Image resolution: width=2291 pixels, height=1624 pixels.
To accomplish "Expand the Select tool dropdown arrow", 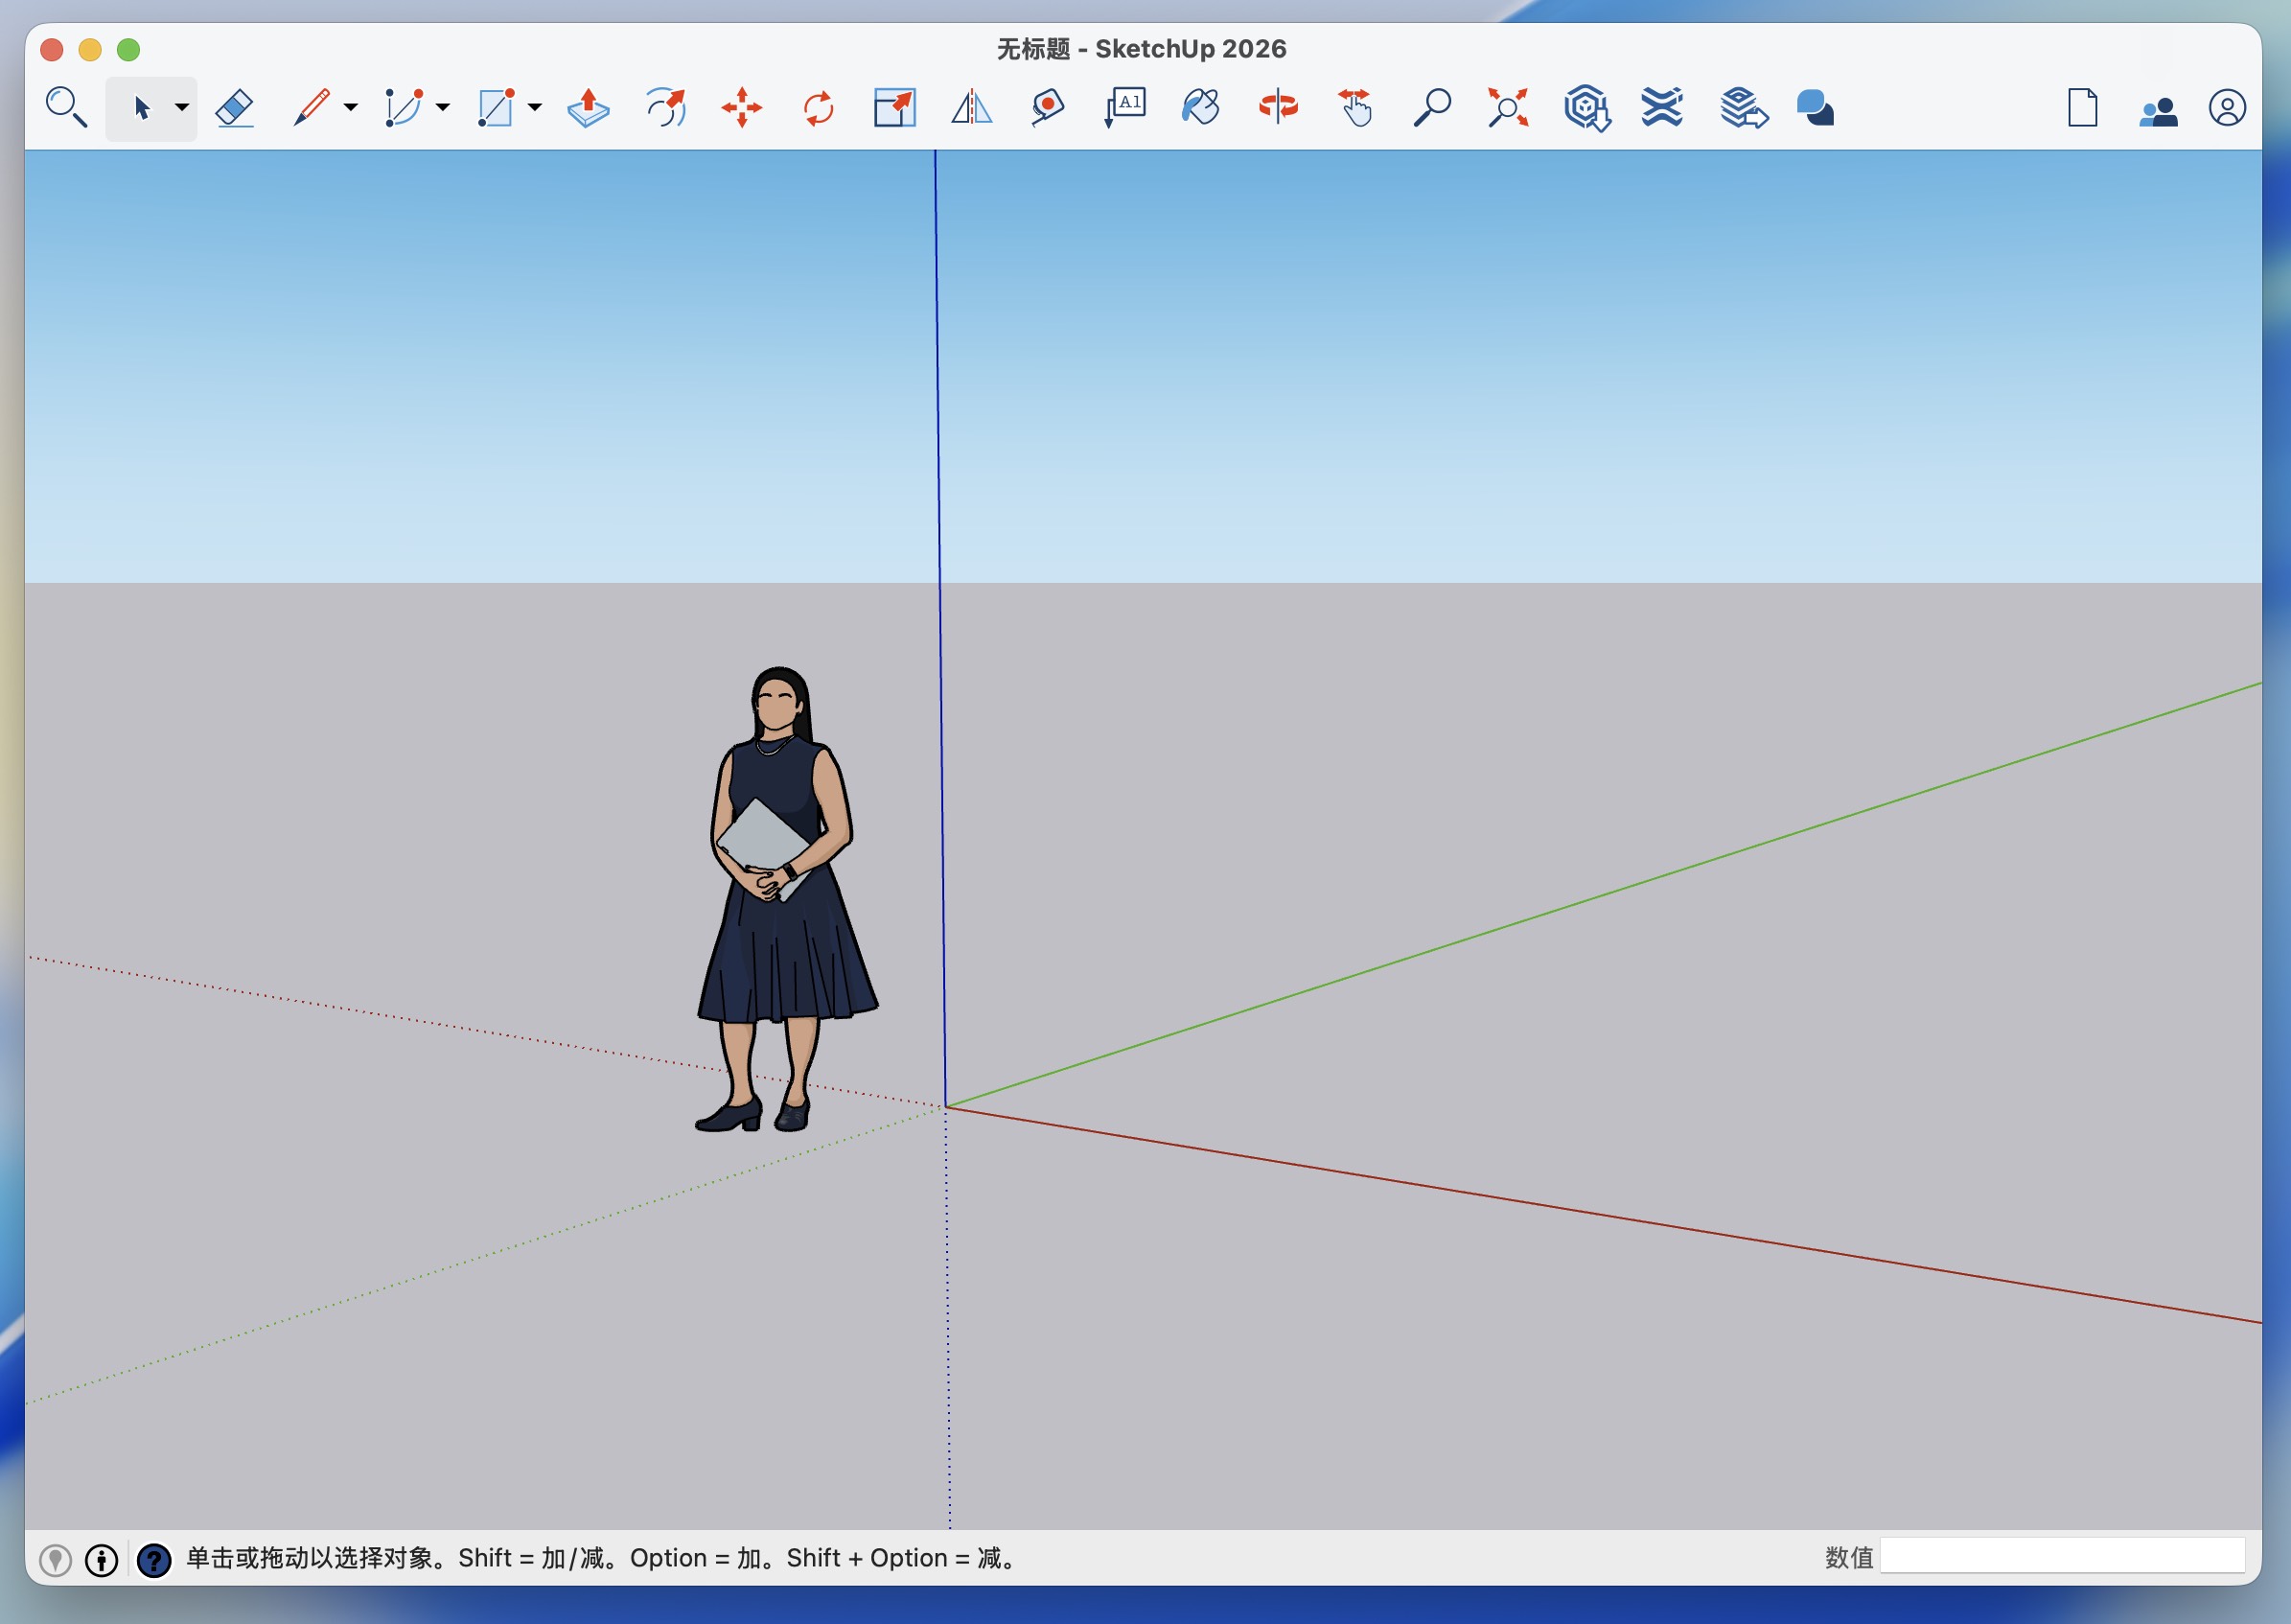I will (182, 107).
